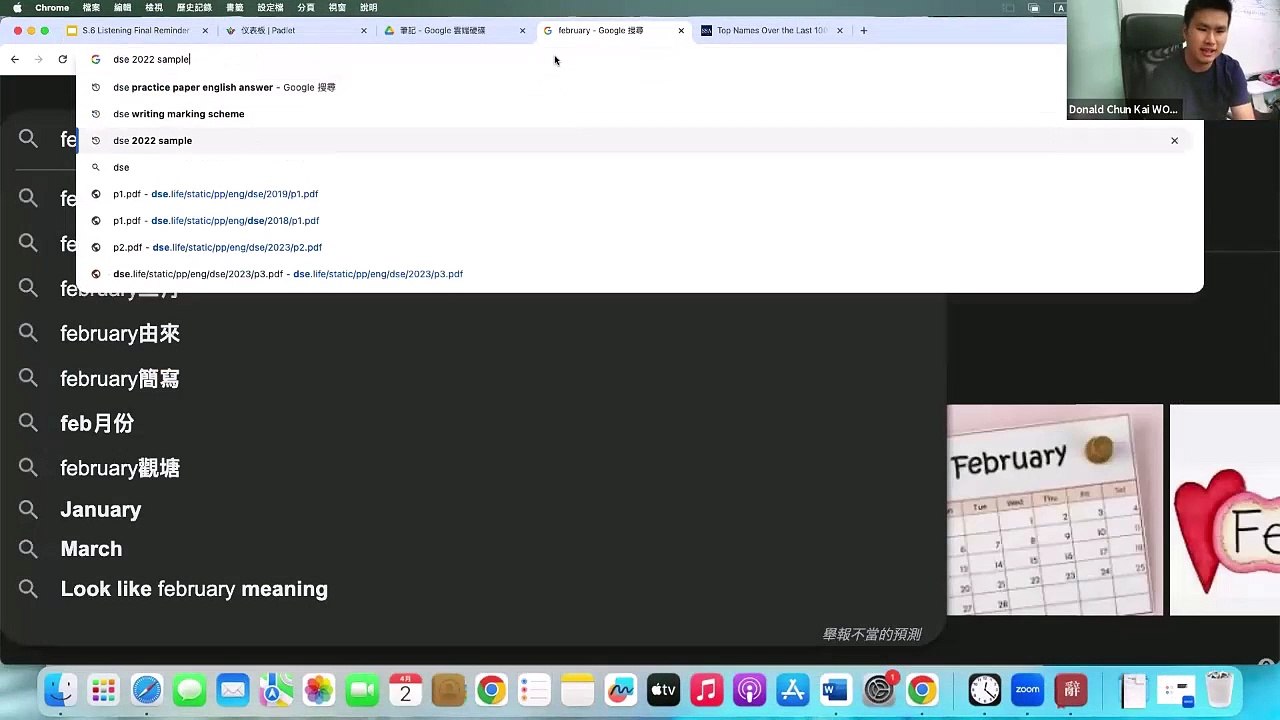The width and height of the screenshot is (1280, 720).
Task: Open Apple TV in the dock
Action: tap(663, 690)
